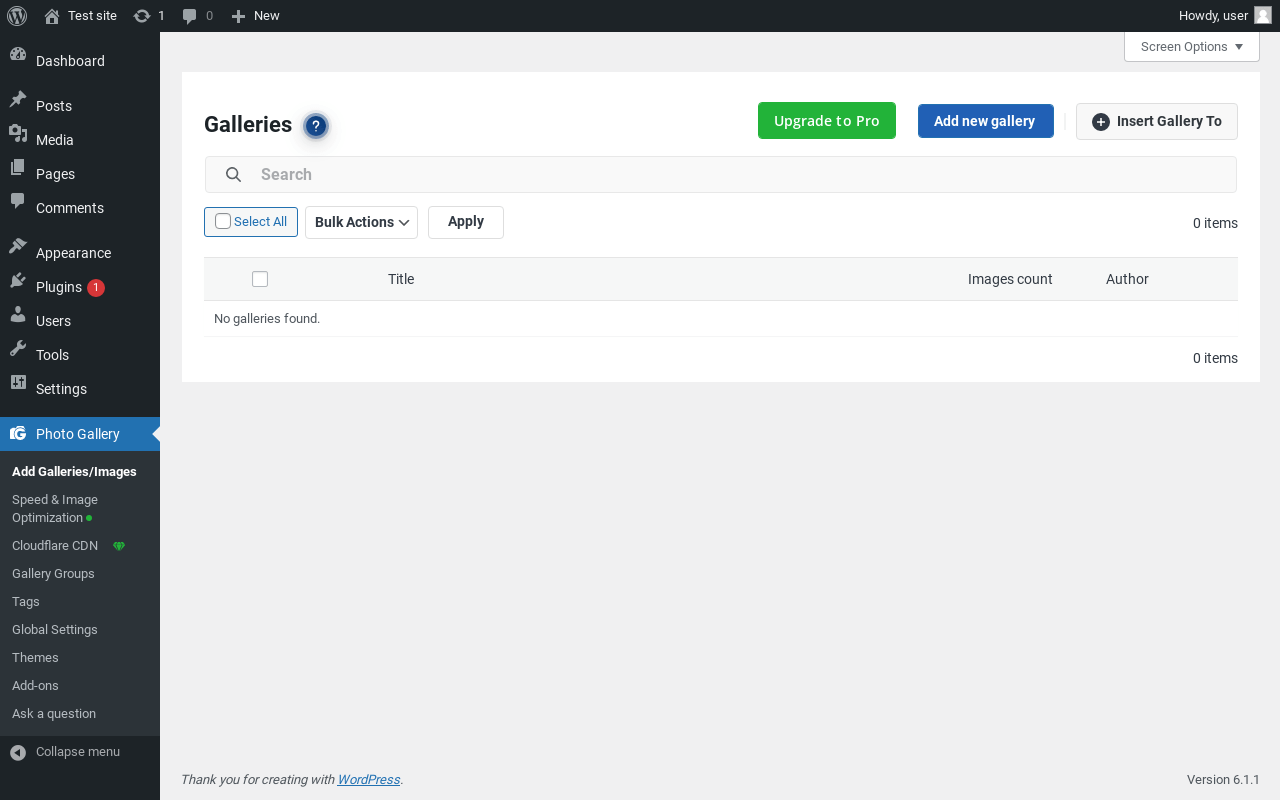Expand the Screen Options panel

1192,47
